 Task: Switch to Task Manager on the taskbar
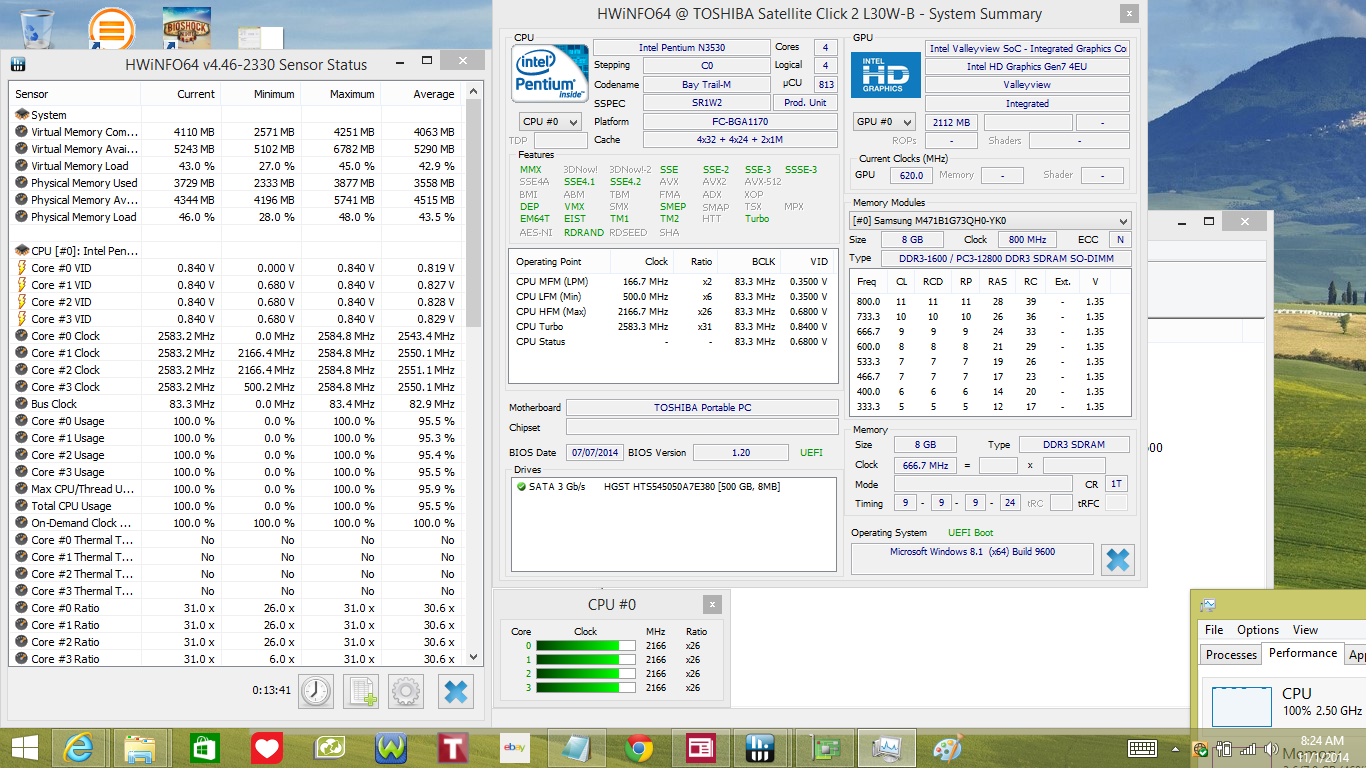pos(887,748)
